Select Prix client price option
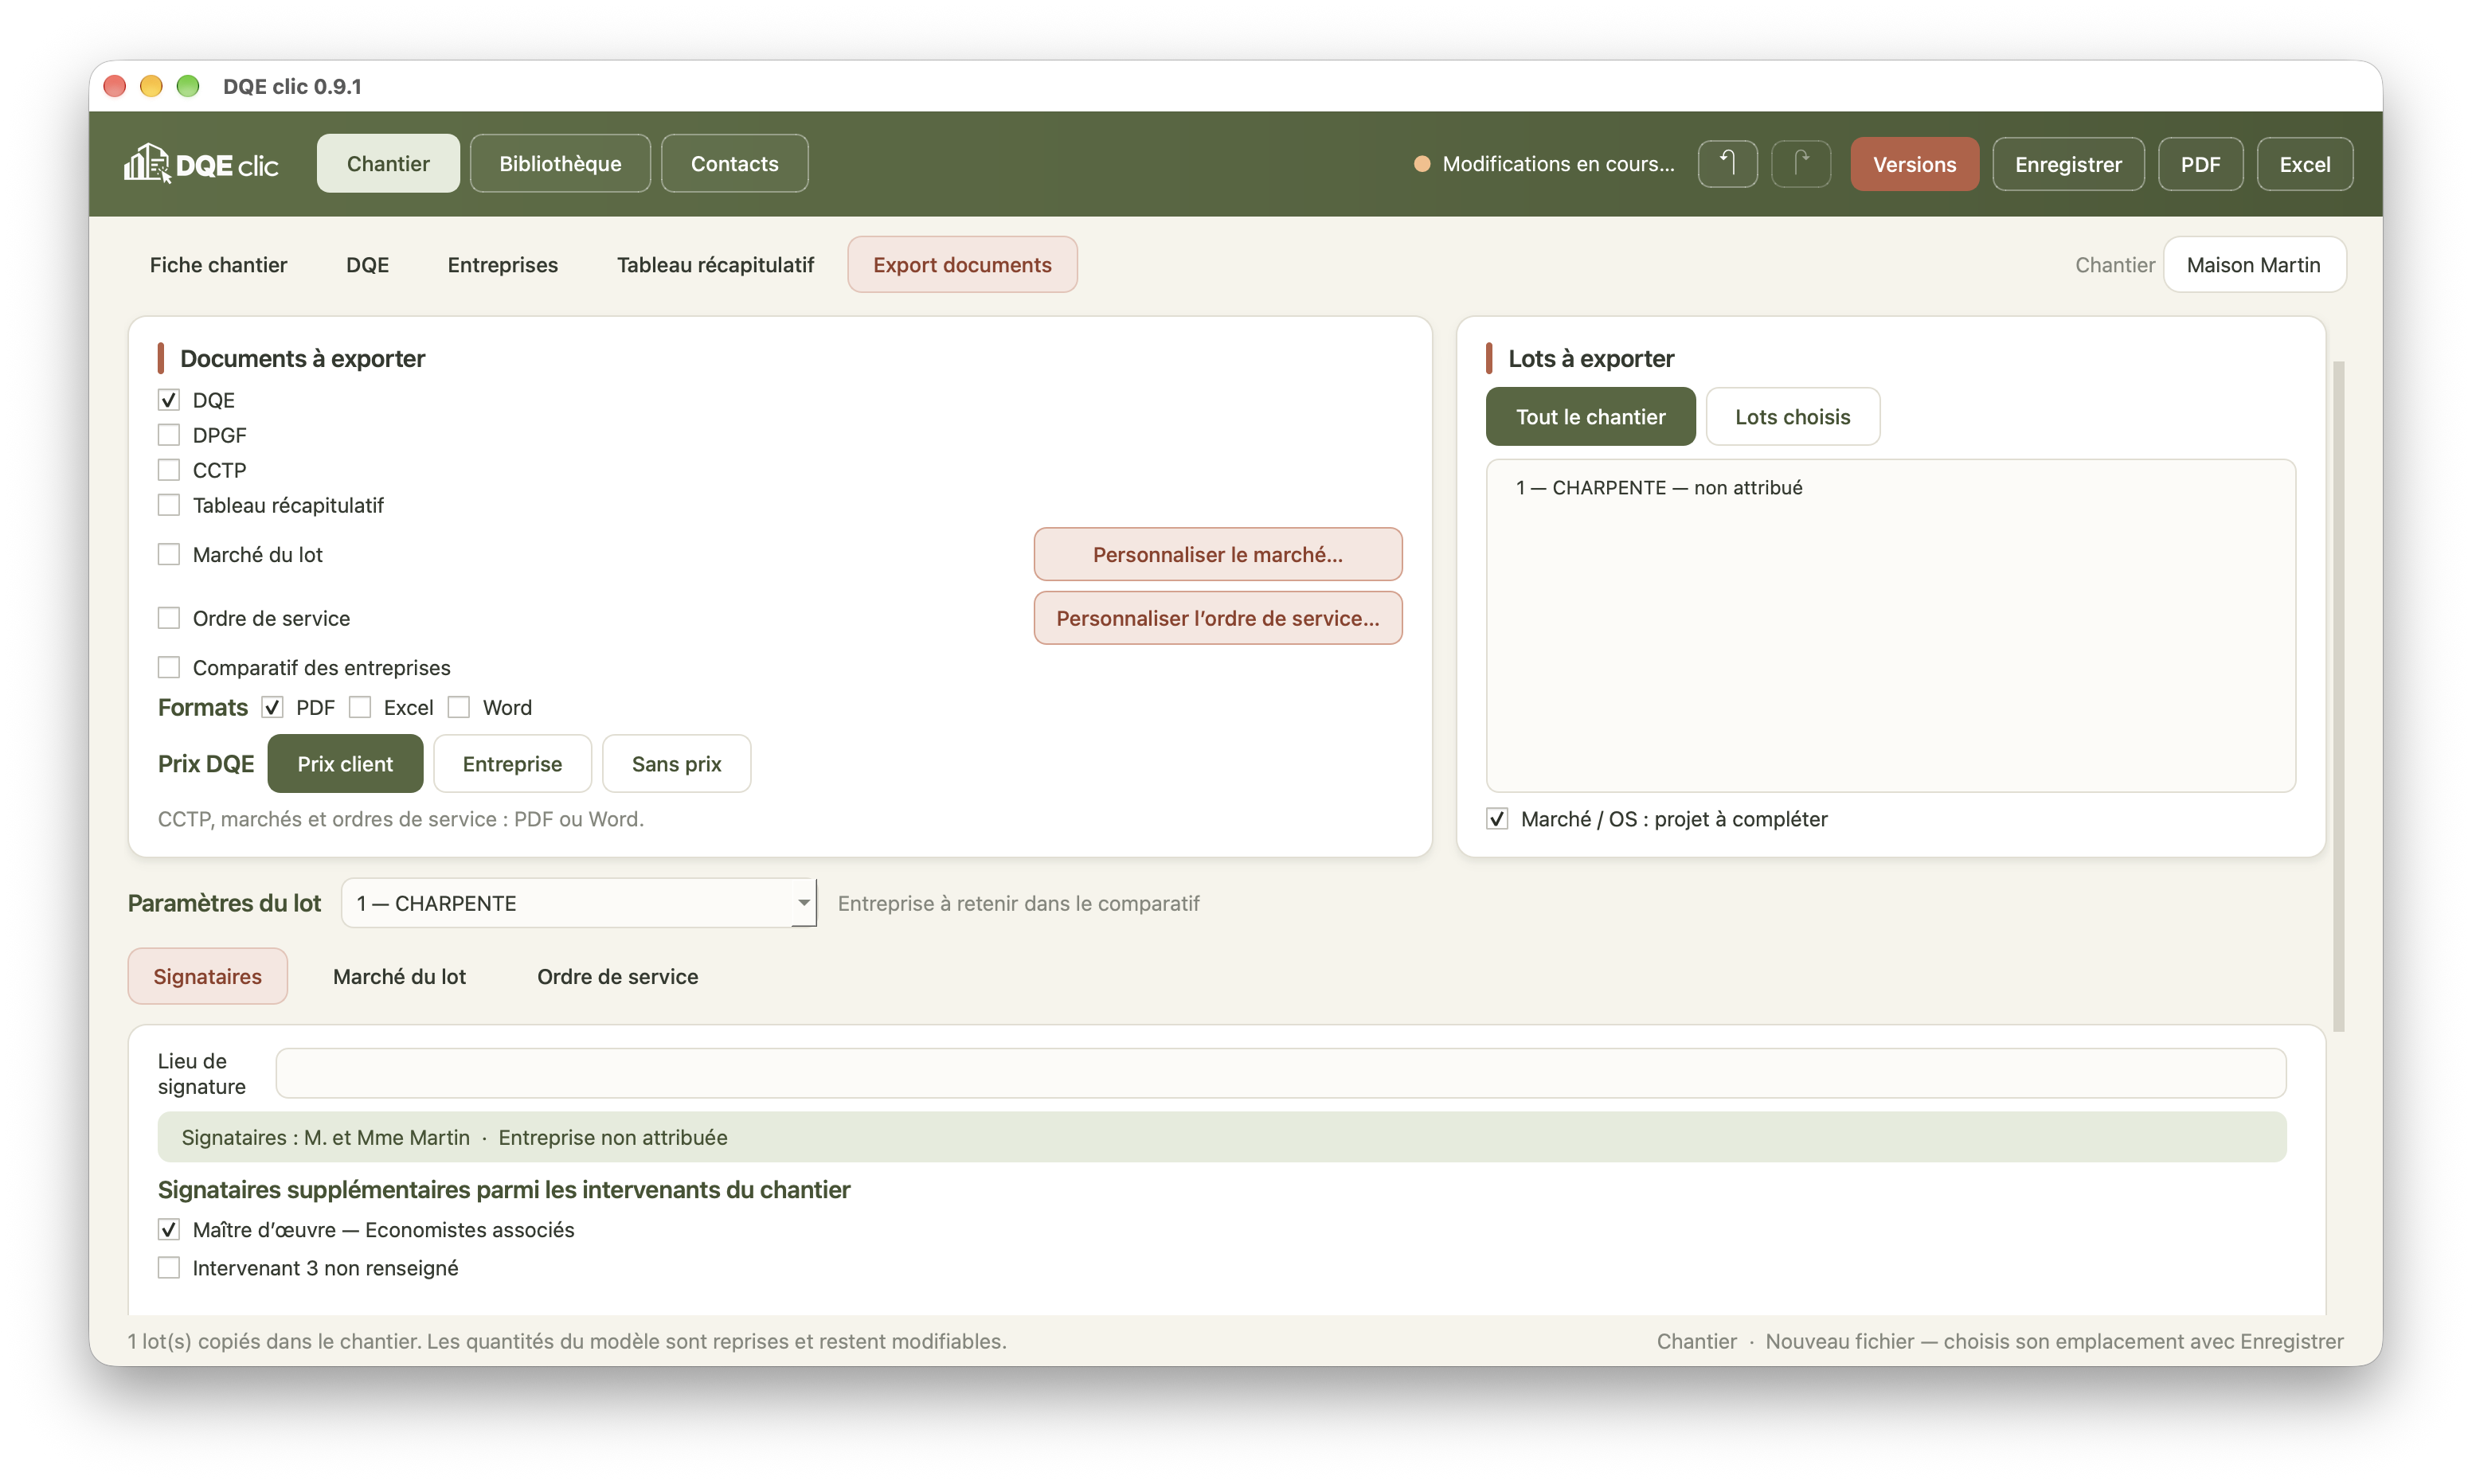This screenshot has height=1484, width=2472. 345,764
